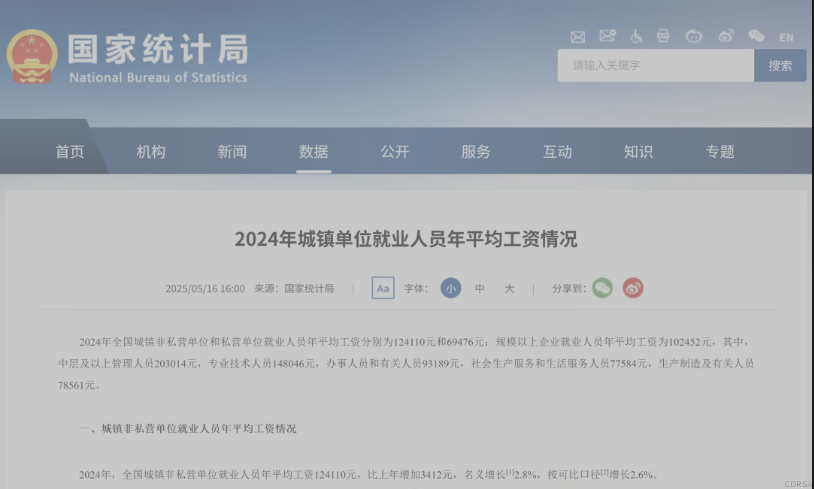Open the header Weibo icon

[x=726, y=36]
